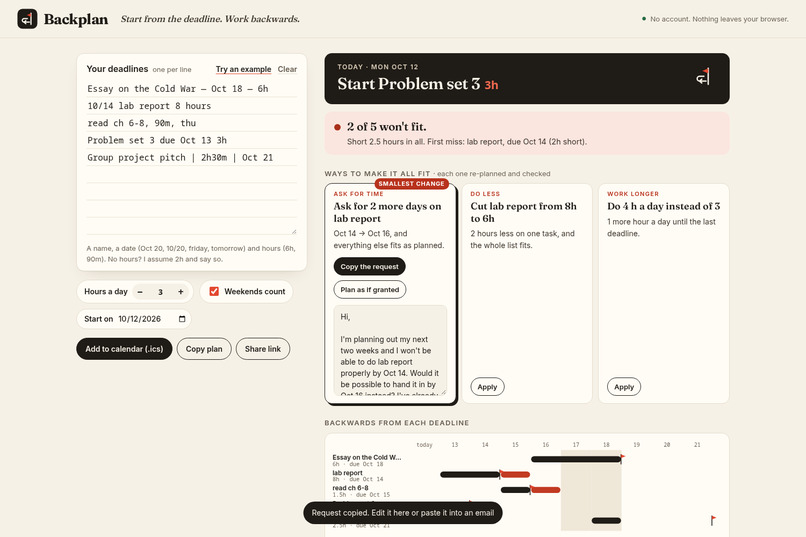Click the Start Problem set 3 heading
806x537 pixels.
point(409,84)
